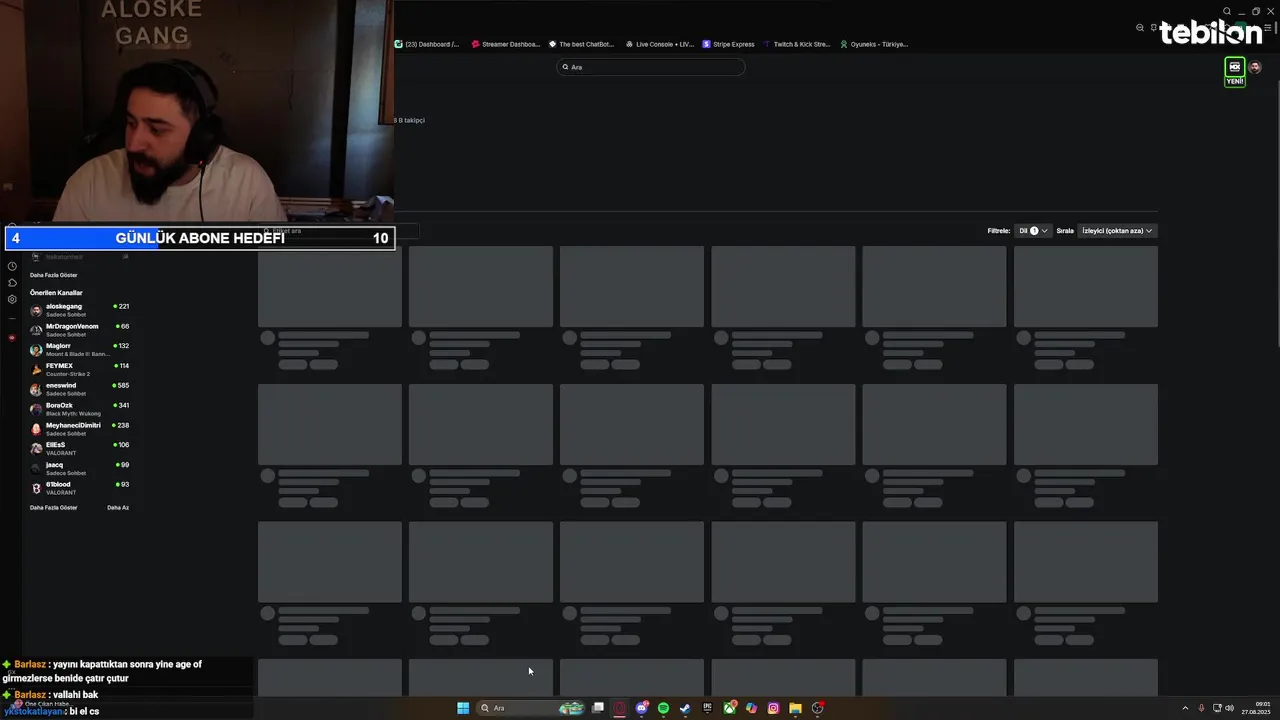Open jaacq recommended channel
This screenshot has width=1280, height=720.
(x=80, y=468)
